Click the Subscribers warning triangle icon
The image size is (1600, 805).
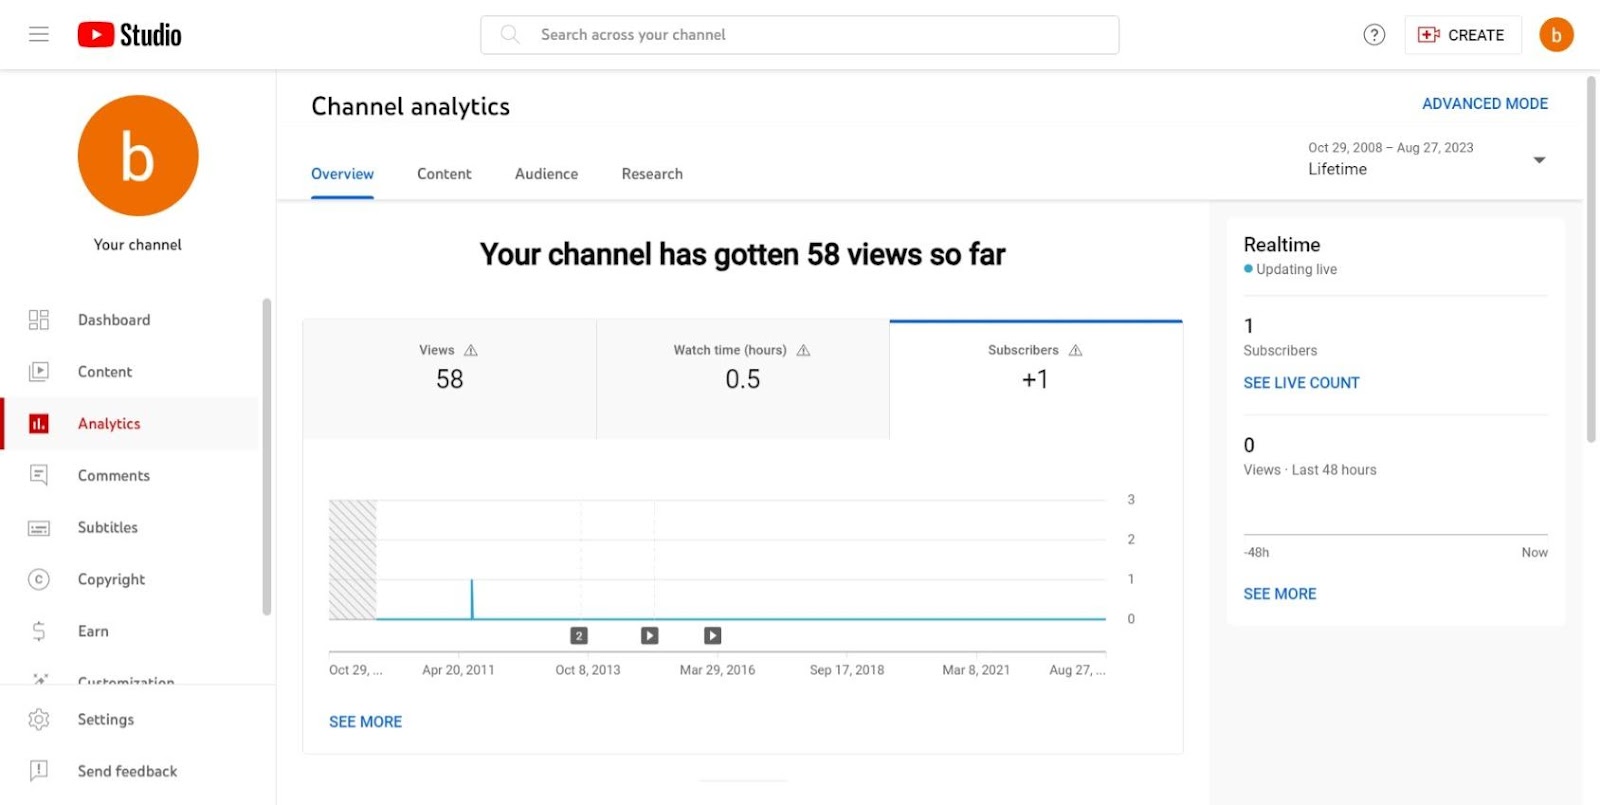[x=1076, y=350]
